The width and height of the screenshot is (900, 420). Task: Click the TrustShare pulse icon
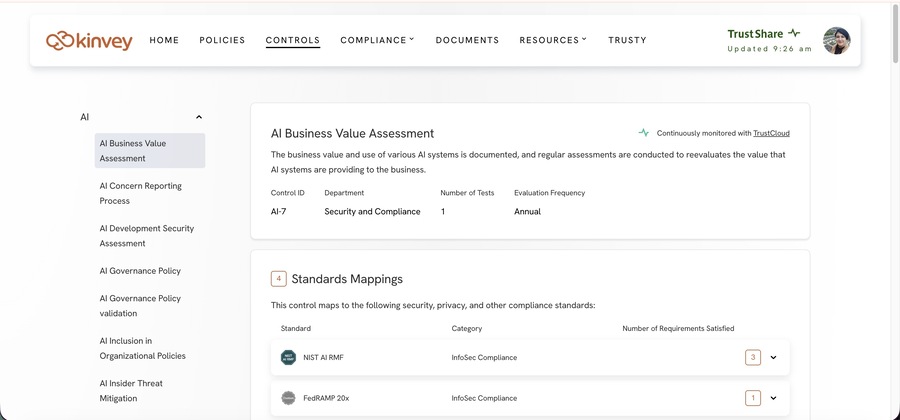pos(794,33)
